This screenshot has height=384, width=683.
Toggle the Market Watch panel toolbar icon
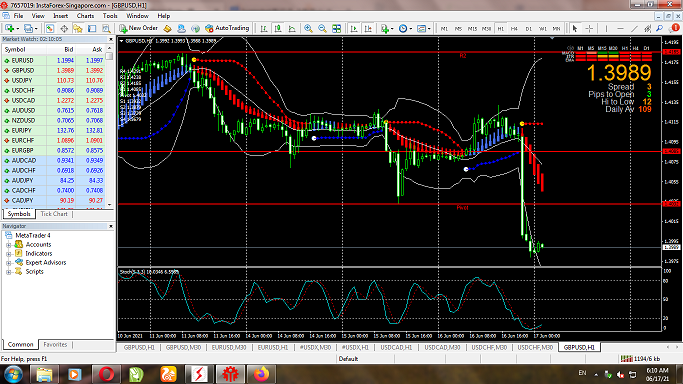50,28
